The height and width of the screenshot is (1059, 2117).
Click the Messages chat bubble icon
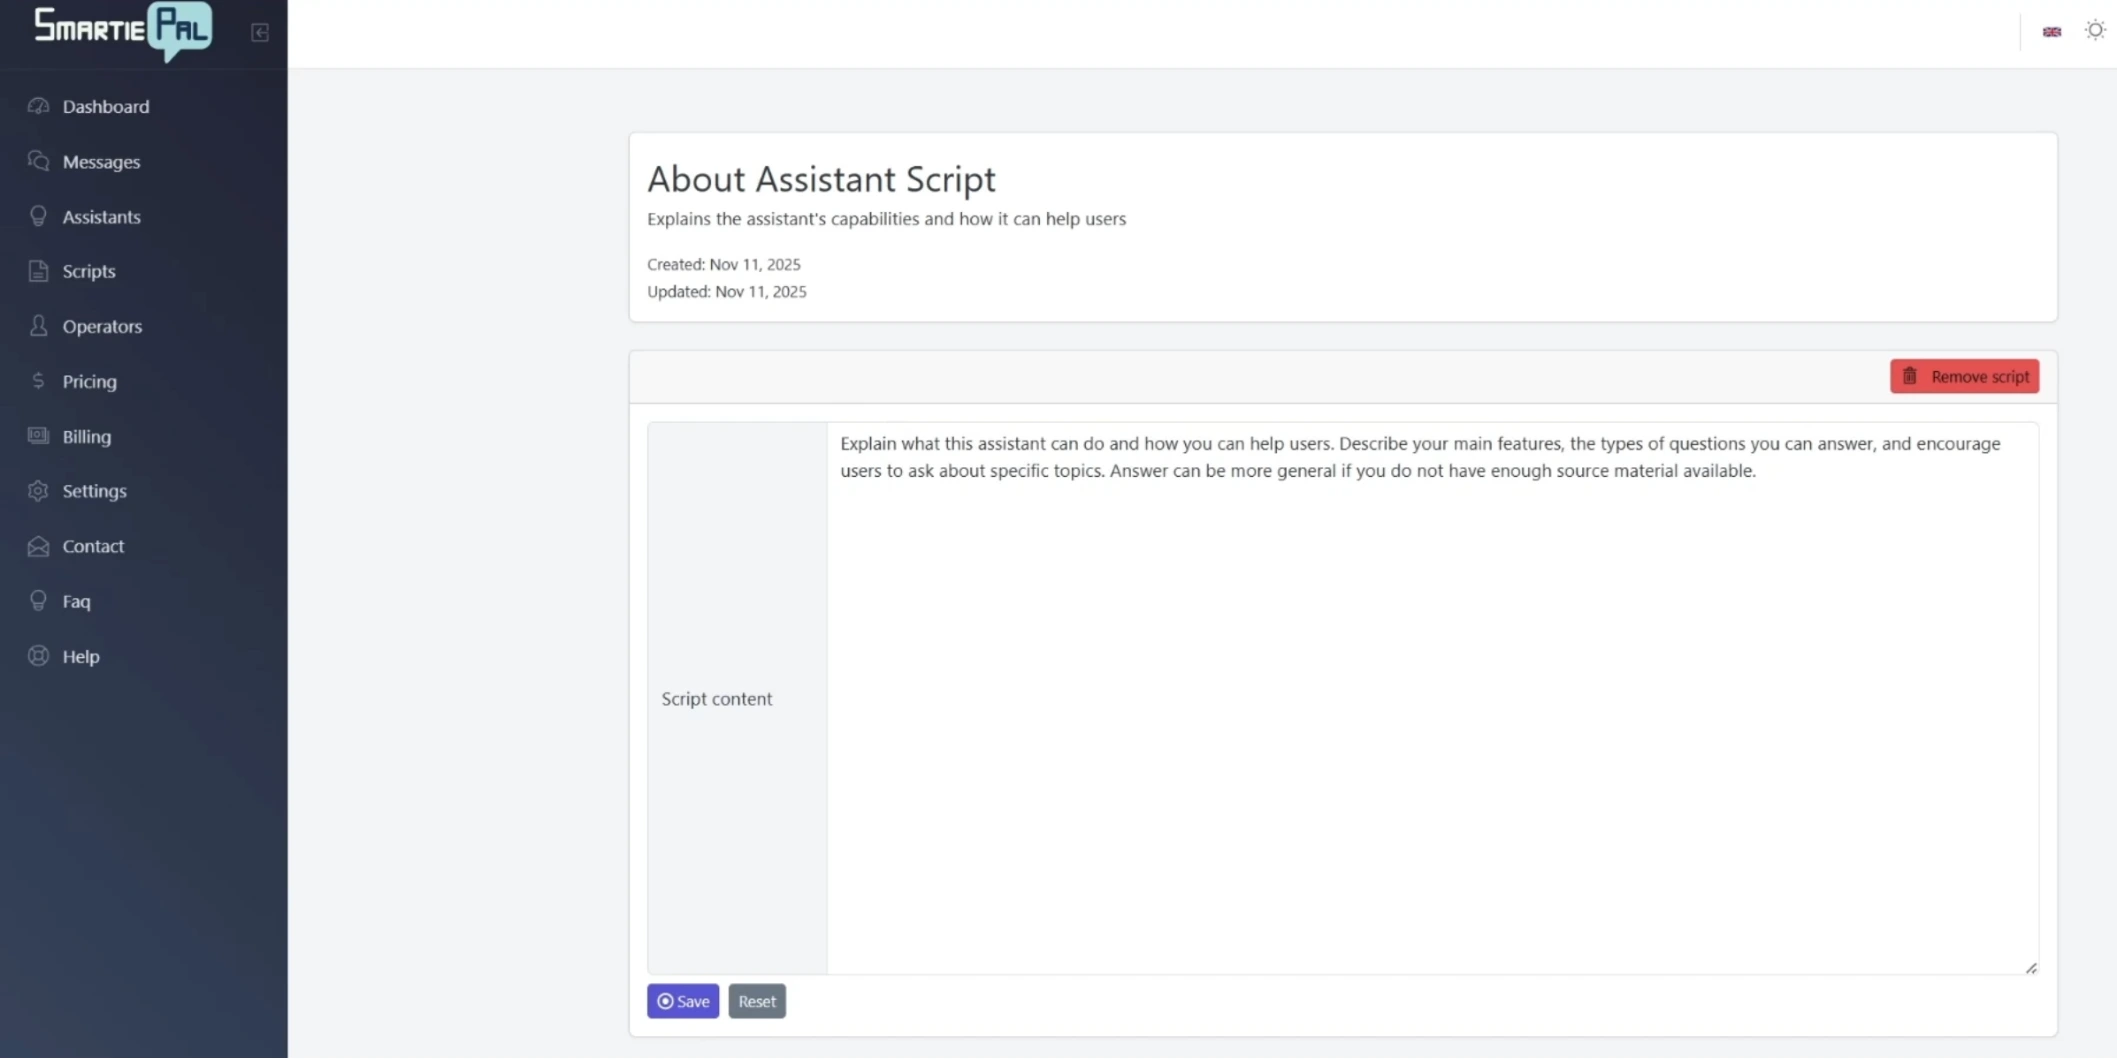tap(38, 161)
